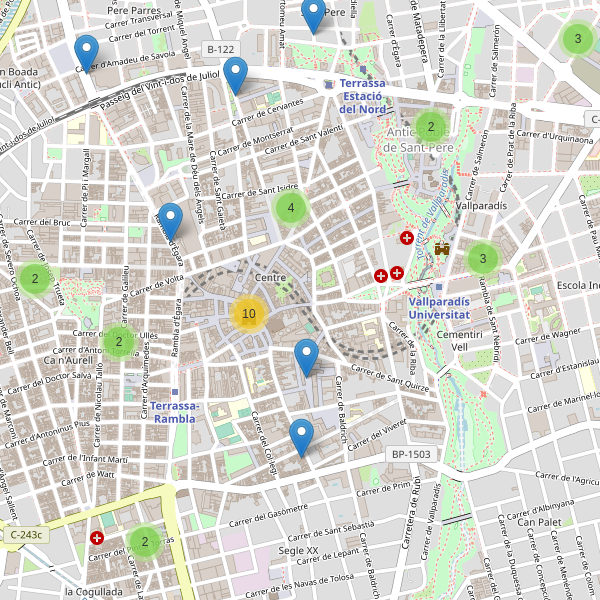600x600 pixels.
Task: Click the Carrer de Prim street label
Action: click(383, 489)
